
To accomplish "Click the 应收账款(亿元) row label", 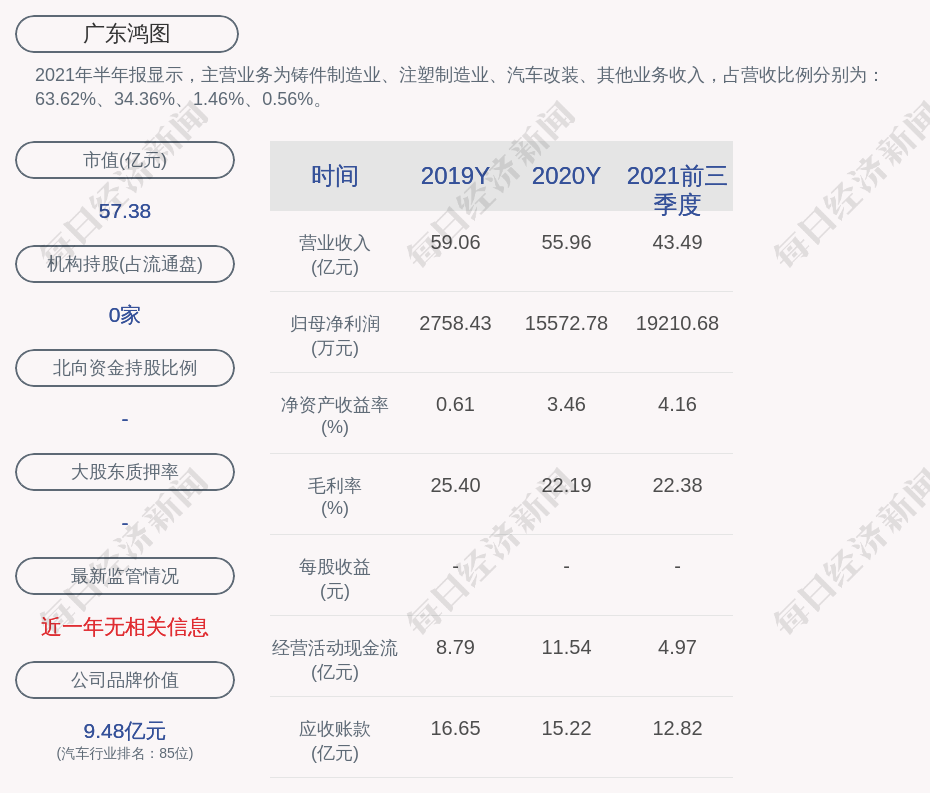I will [335, 741].
